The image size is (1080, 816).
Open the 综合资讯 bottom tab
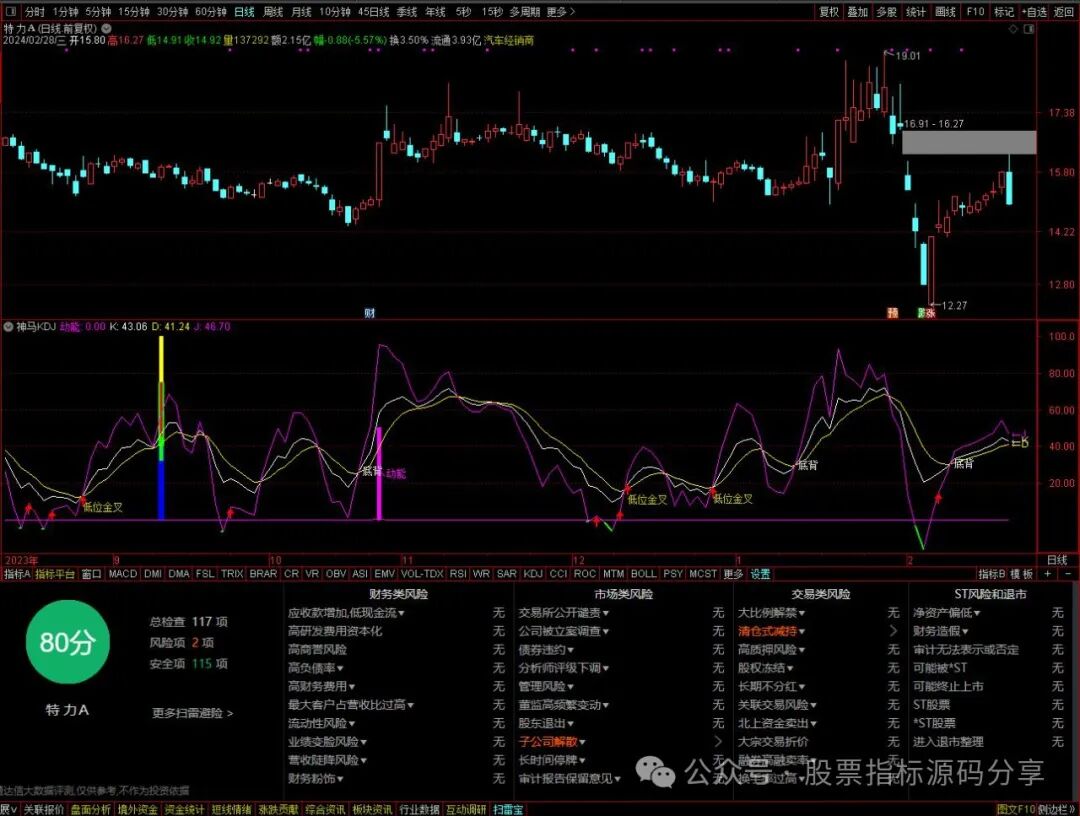(325, 810)
